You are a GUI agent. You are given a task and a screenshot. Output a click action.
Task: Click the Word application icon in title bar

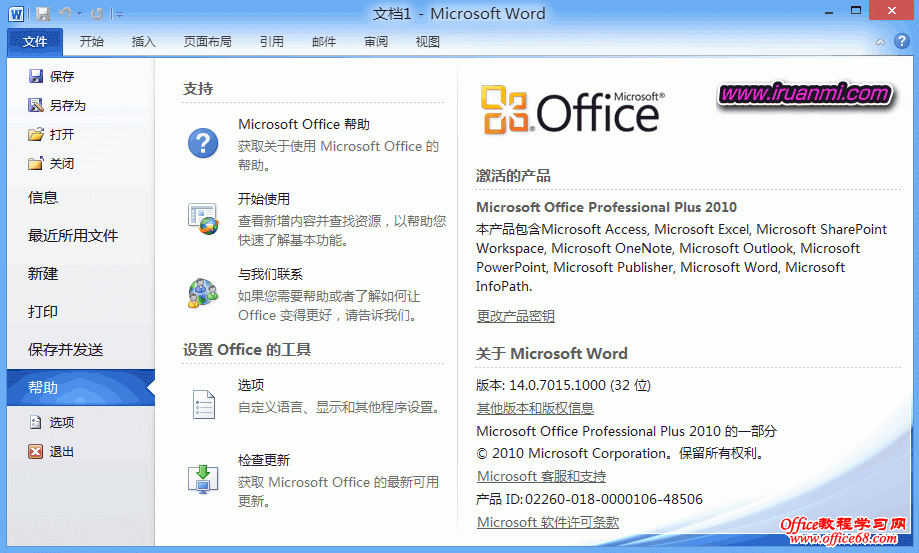click(16, 14)
